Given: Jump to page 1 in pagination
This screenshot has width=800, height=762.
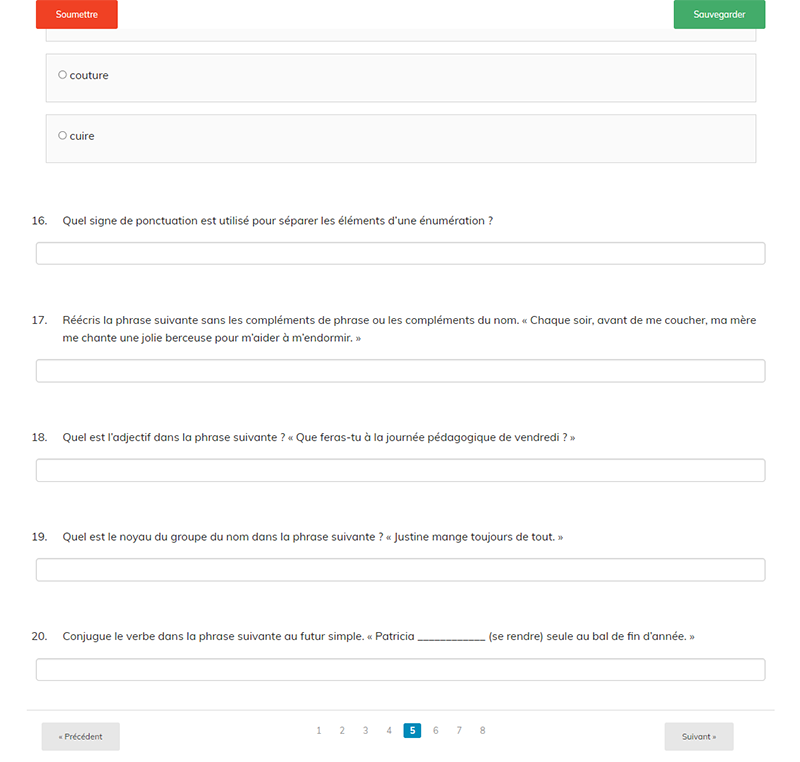Looking at the screenshot, I should coord(319,731).
